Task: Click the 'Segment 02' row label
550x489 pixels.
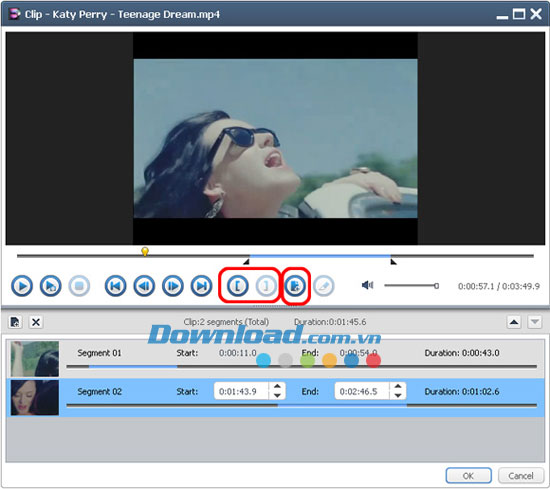Action: (99, 391)
